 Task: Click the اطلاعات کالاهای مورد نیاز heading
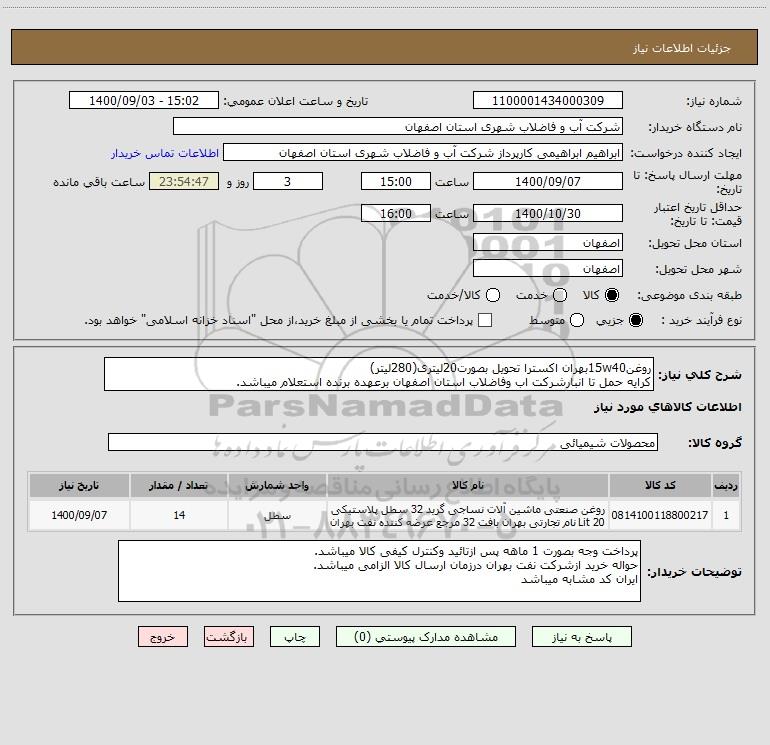pyautogui.click(x=668, y=407)
